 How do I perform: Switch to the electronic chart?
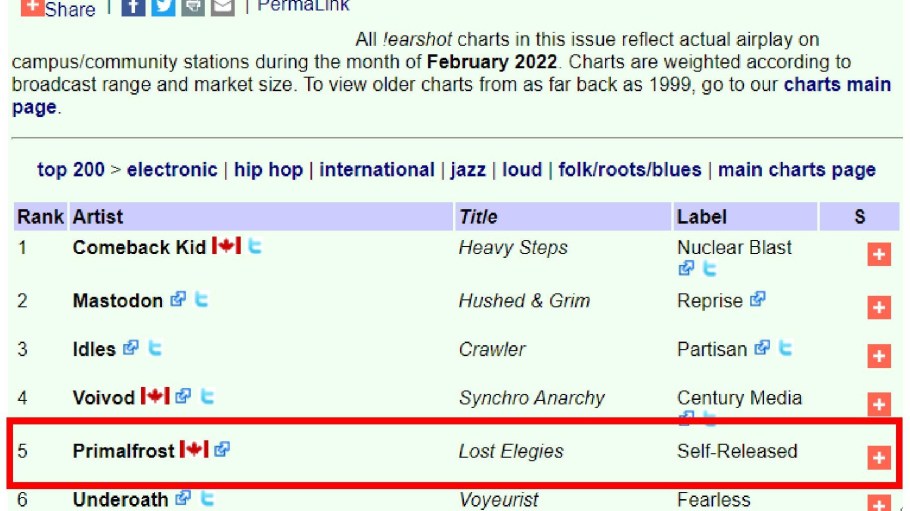tap(172, 170)
